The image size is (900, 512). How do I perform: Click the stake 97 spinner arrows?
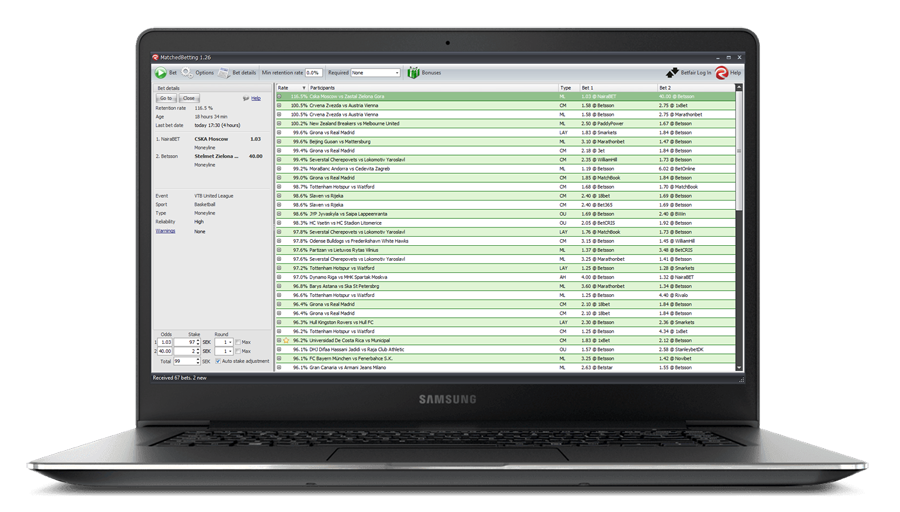[x=198, y=342]
